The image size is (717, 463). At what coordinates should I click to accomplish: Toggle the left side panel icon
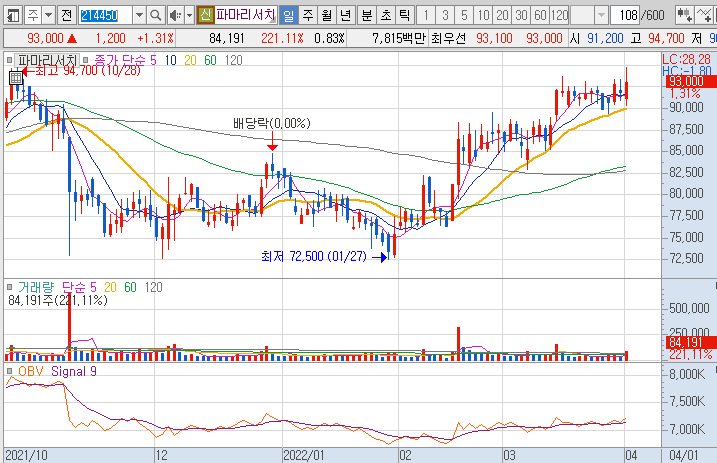(x=13, y=16)
